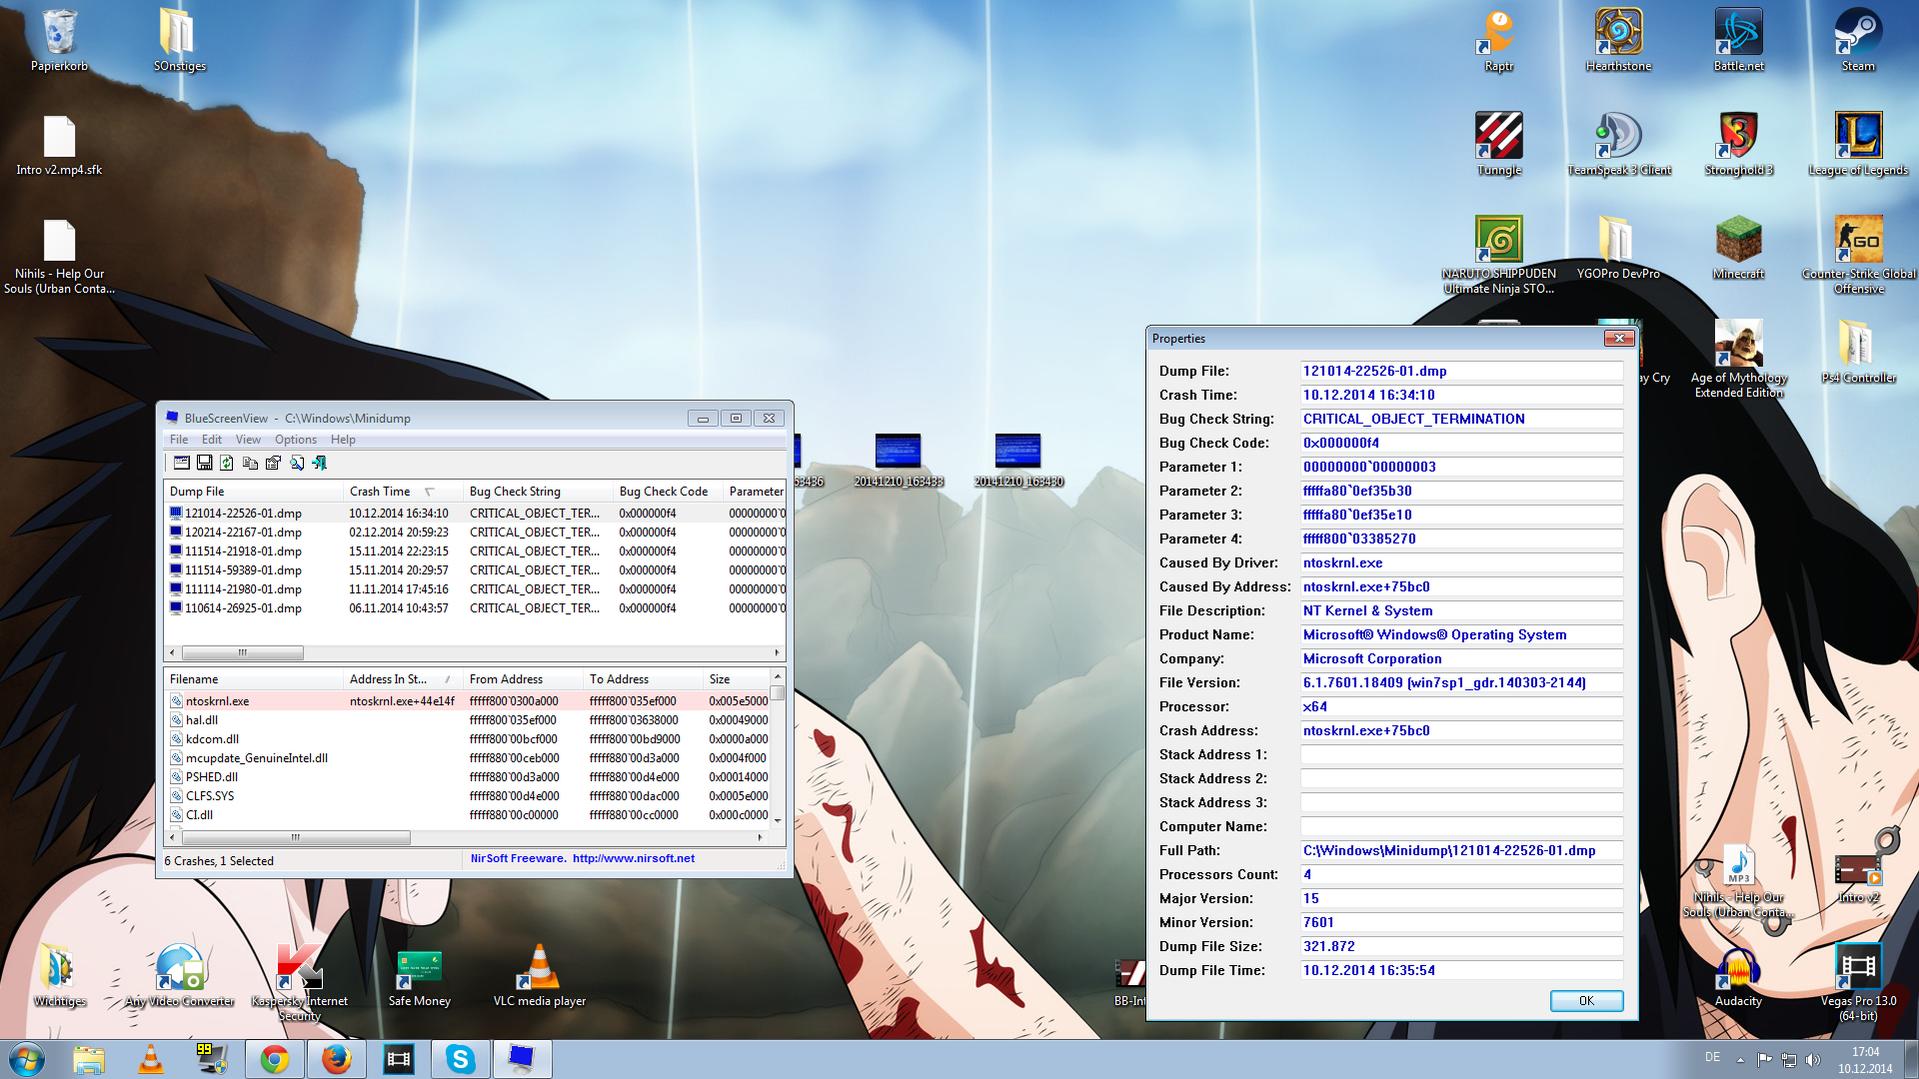Select the TeamSpeak 3 Client shortcut
Screen dimensions: 1919x1079
click(1618, 144)
